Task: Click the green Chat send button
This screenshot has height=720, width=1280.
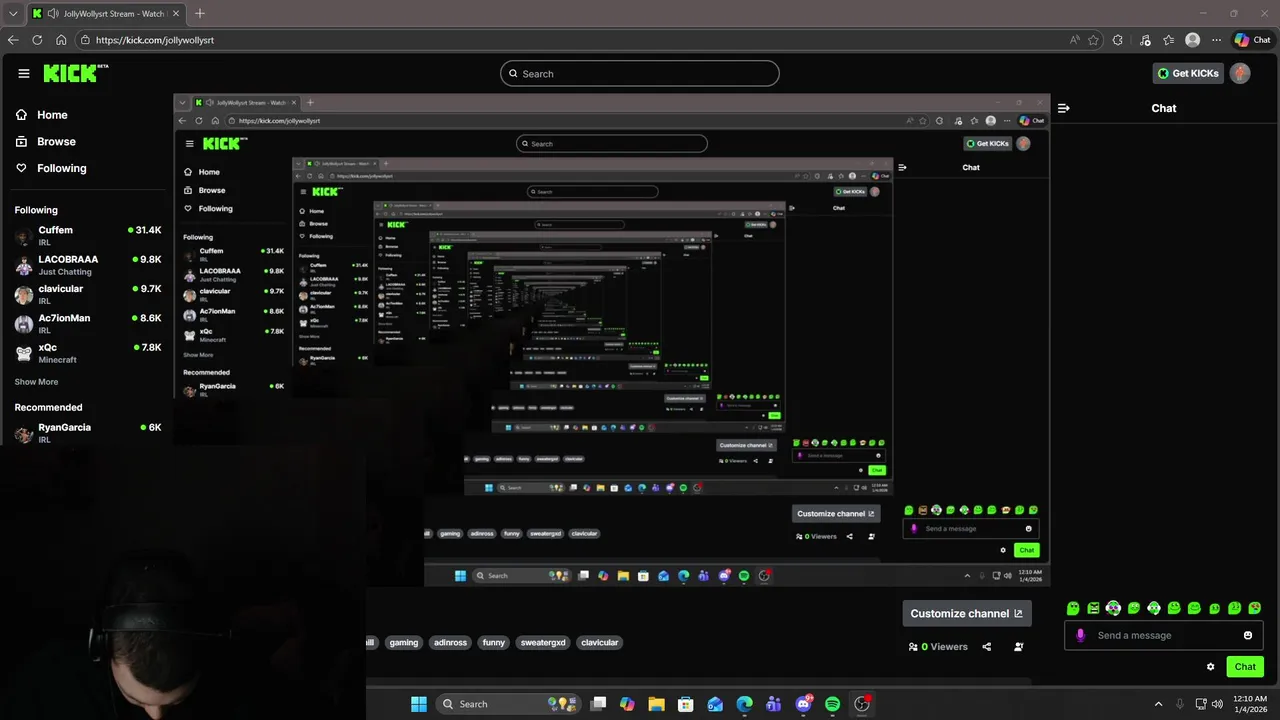Action: pyautogui.click(x=1245, y=666)
